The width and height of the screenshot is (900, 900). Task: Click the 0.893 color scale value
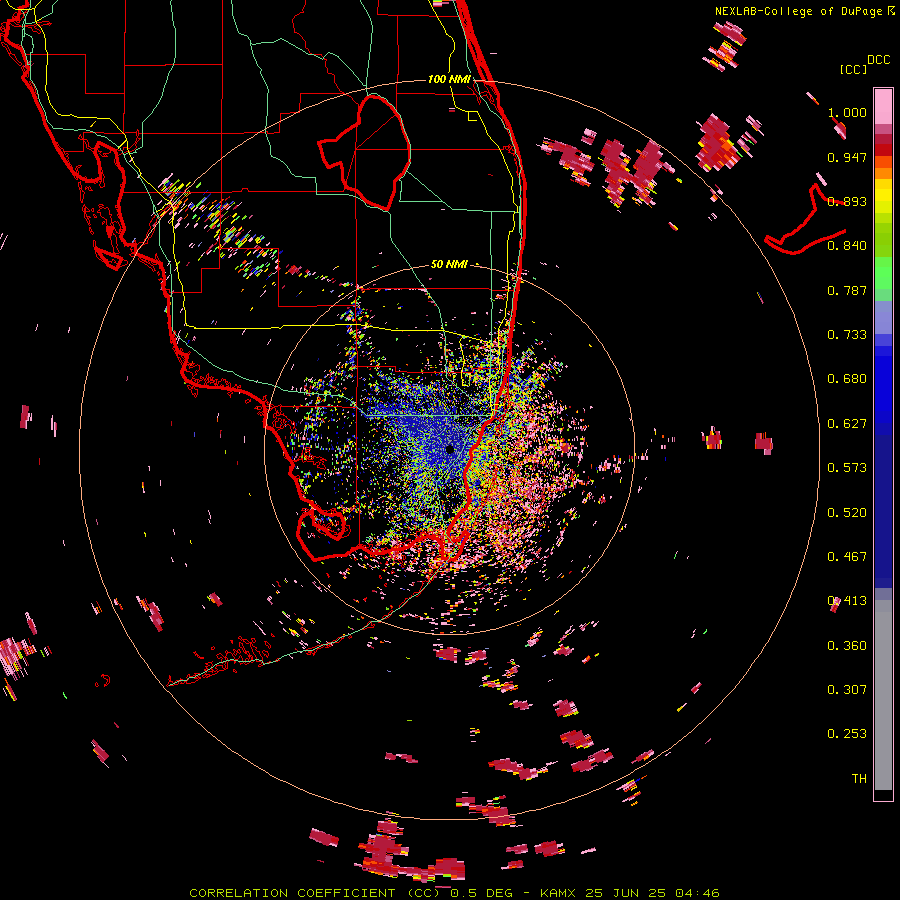847,201
